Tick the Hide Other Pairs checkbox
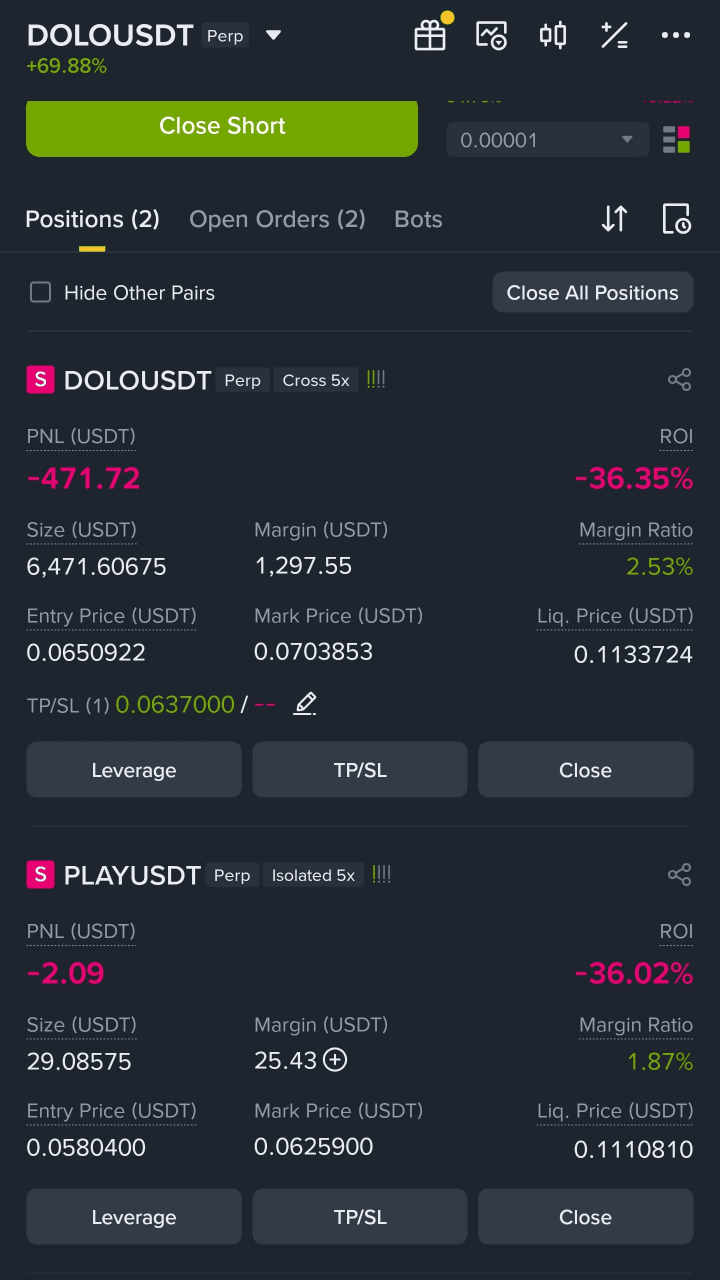 pos(40,292)
